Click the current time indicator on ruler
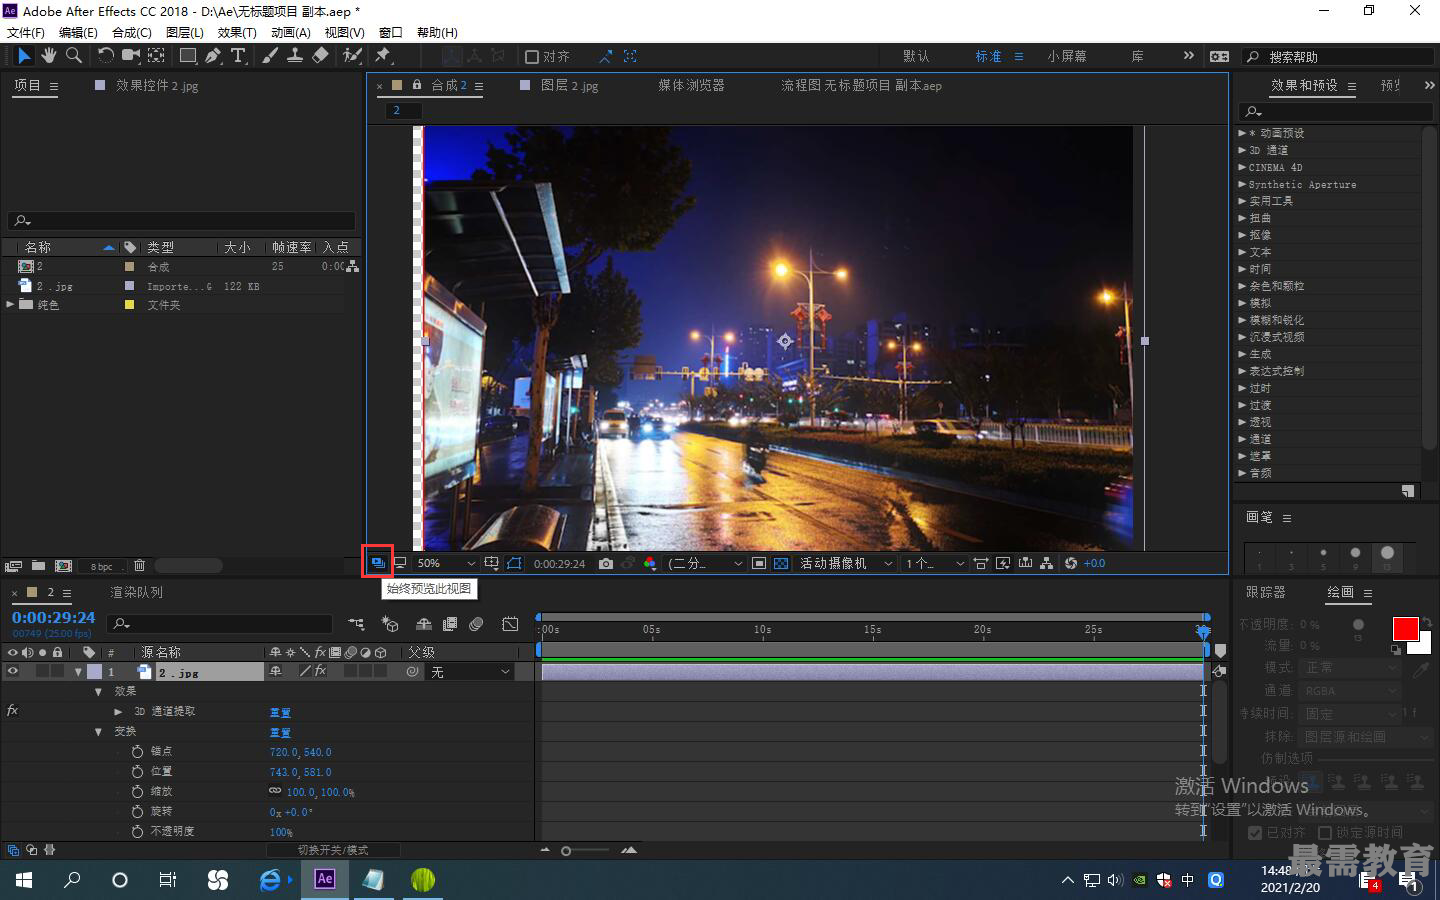Image resolution: width=1440 pixels, height=900 pixels. pyautogui.click(x=1203, y=631)
